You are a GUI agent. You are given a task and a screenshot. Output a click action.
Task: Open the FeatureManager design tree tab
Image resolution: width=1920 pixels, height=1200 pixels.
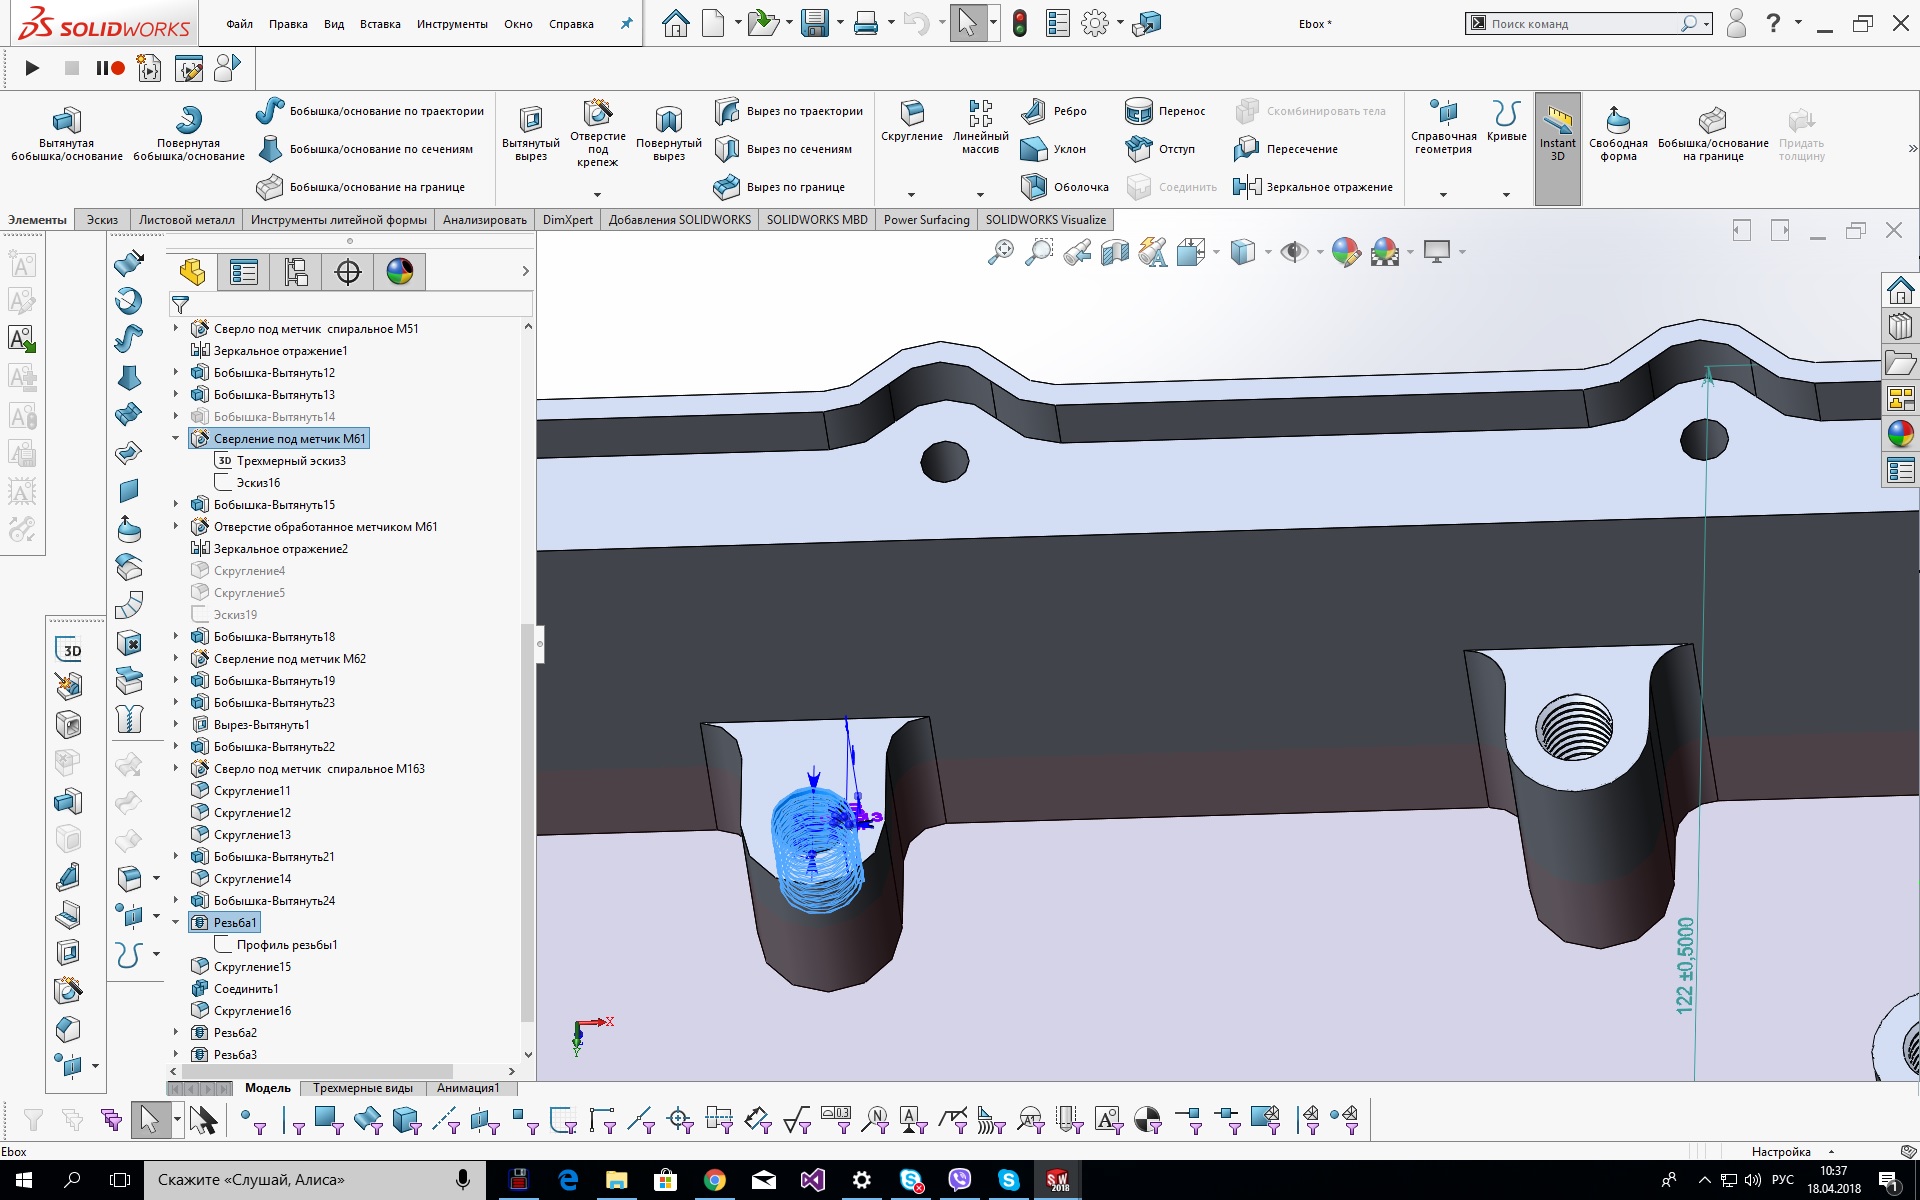point(192,271)
